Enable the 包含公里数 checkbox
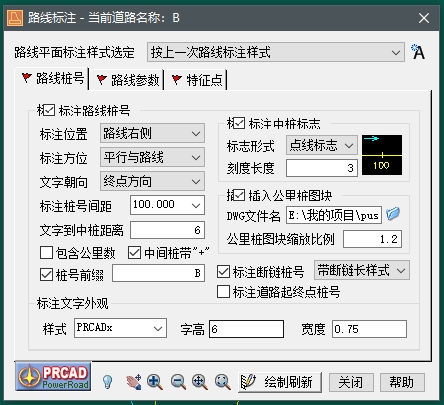Viewport: 444px width, 405px height. pyautogui.click(x=46, y=253)
